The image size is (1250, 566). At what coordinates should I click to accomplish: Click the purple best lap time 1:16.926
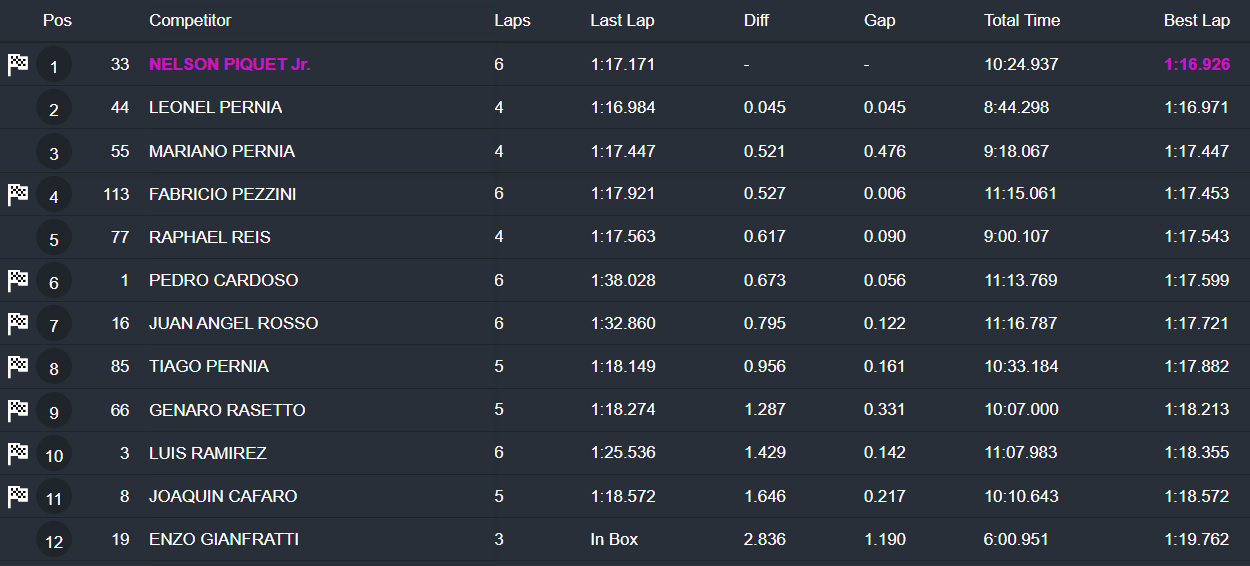1197,64
